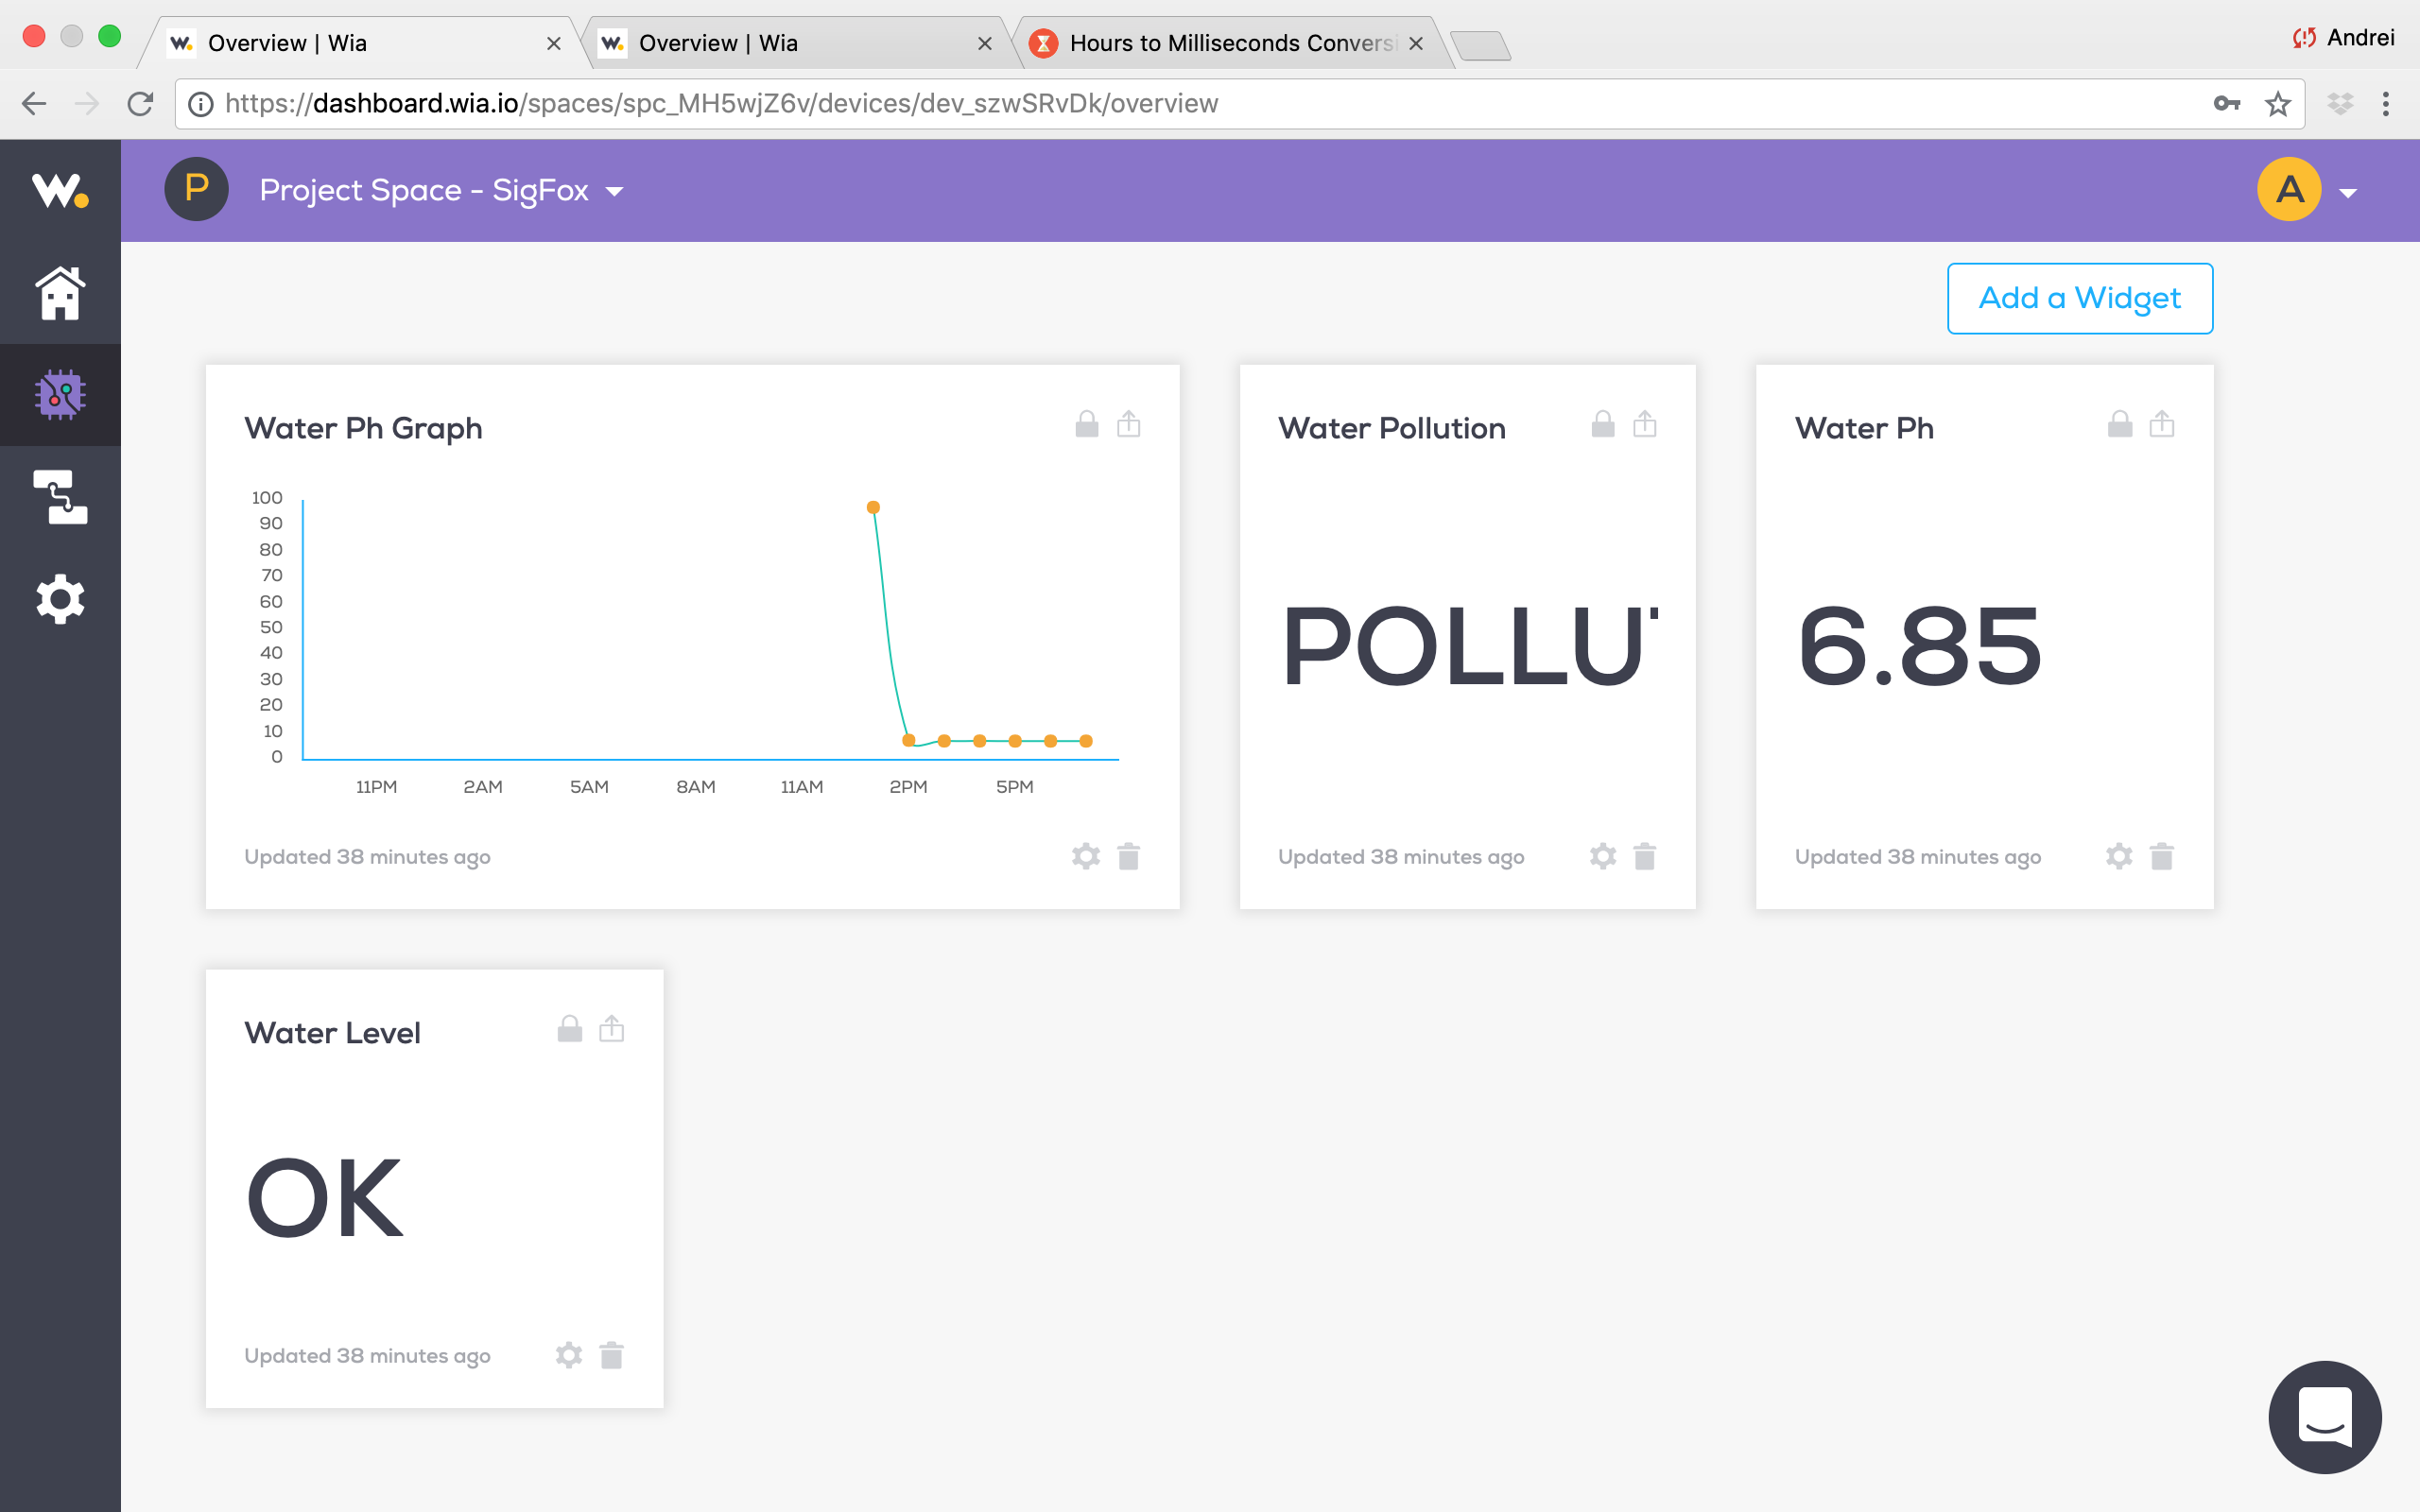Screen dimensions: 2420x1512
Task: Open the Flows icon in the sidebar
Action: point(60,498)
